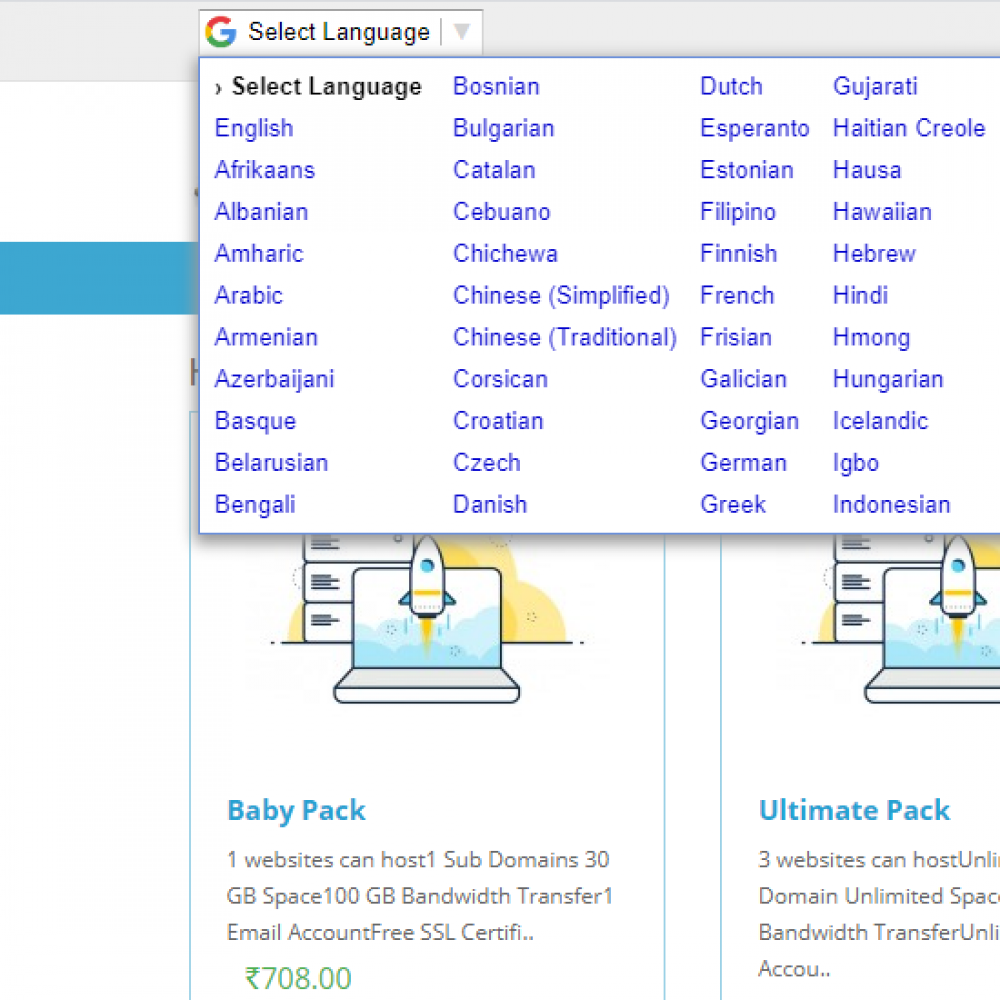The height and width of the screenshot is (1000, 1000).
Task: Choose Arabic translation
Action: (248, 295)
